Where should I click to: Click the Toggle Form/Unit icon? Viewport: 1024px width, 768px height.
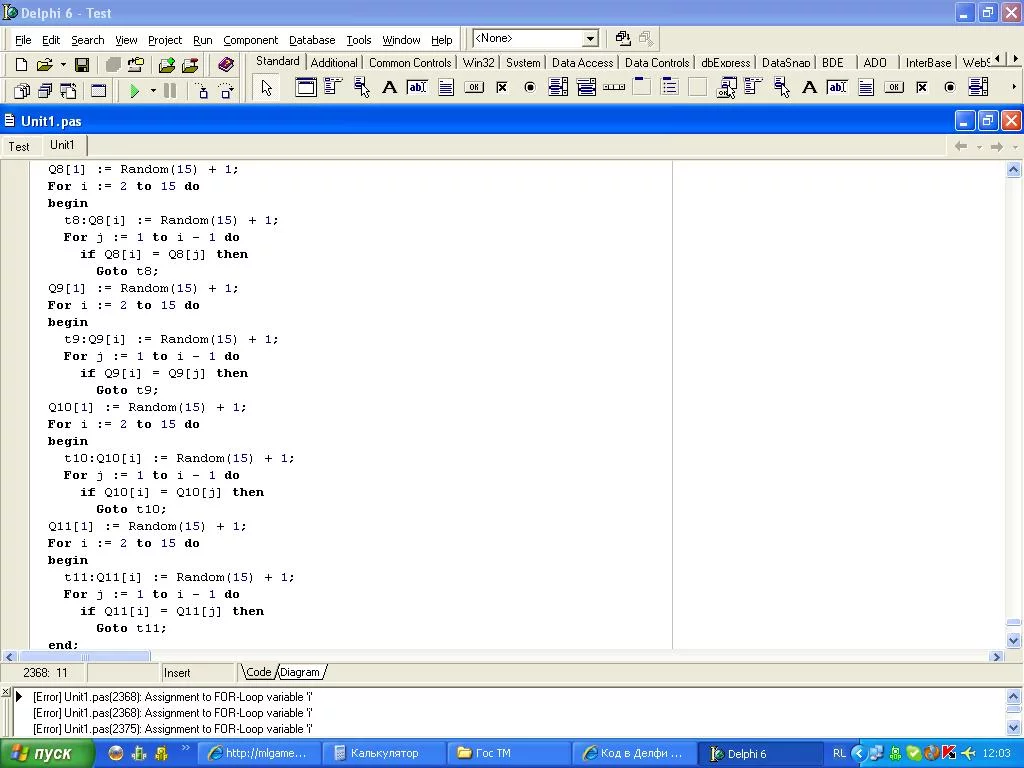(x=68, y=91)
